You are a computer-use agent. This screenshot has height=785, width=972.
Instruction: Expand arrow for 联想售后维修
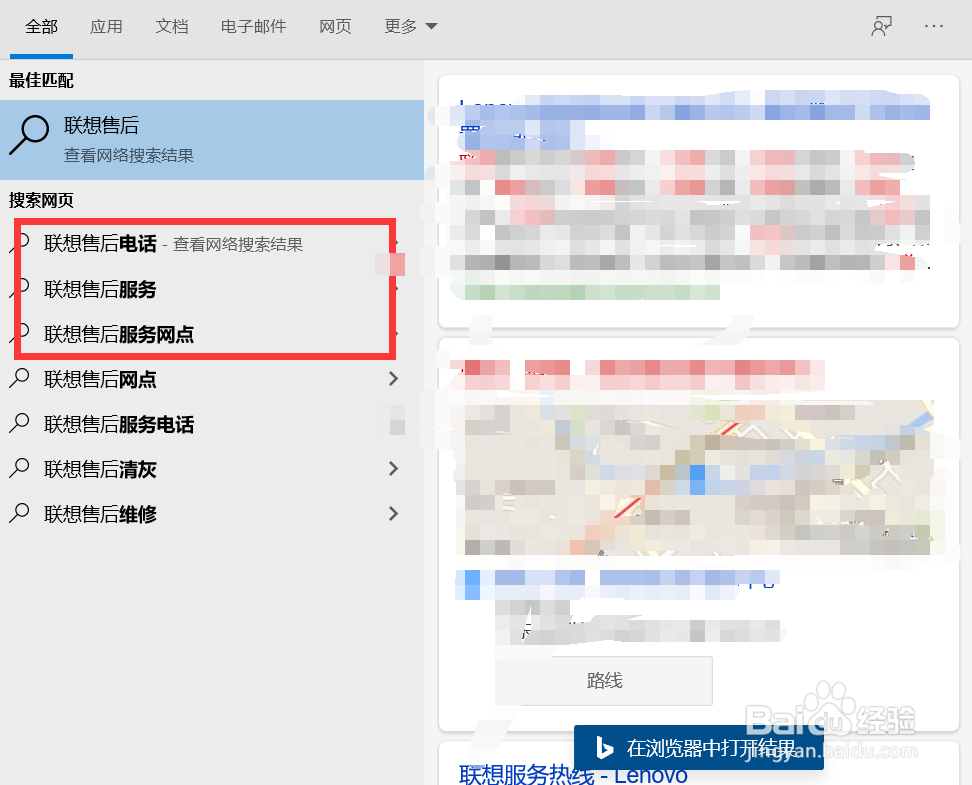pos(393,513)
